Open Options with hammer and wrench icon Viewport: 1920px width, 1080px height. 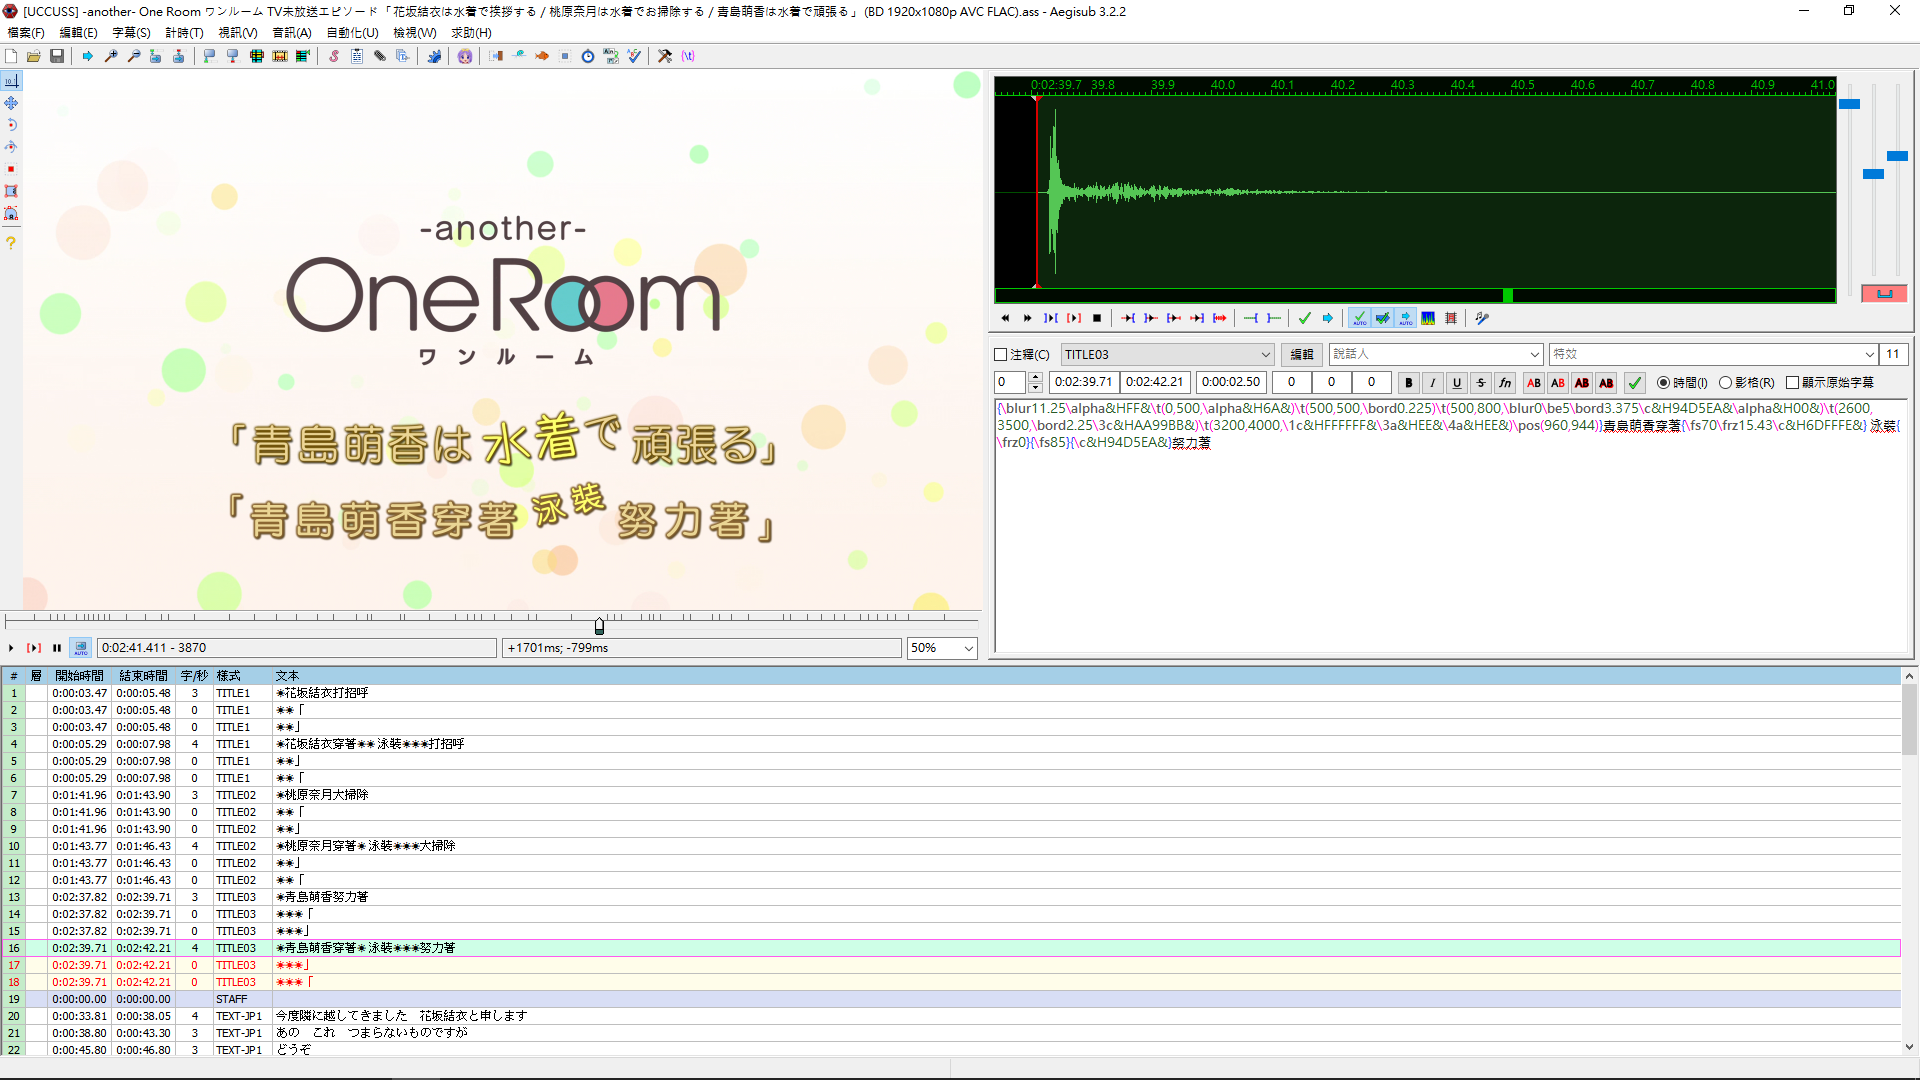tap(665, 56)
